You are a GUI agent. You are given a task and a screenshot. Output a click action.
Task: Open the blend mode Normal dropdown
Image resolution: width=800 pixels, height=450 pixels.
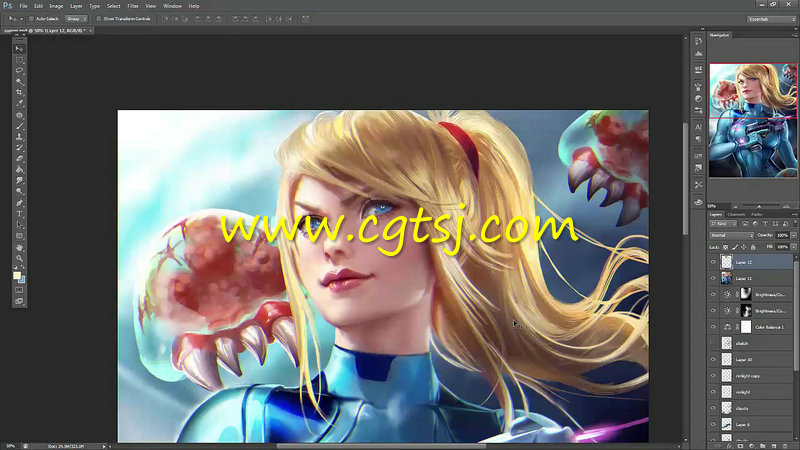coord(731,235)
